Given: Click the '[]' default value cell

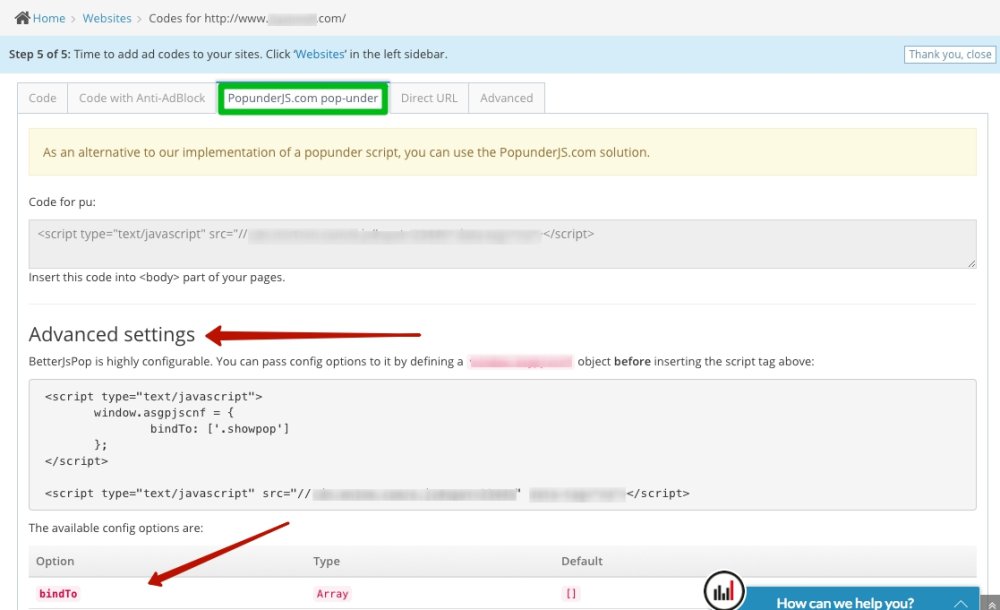Looking at the screenshot, I should (571, 593).
